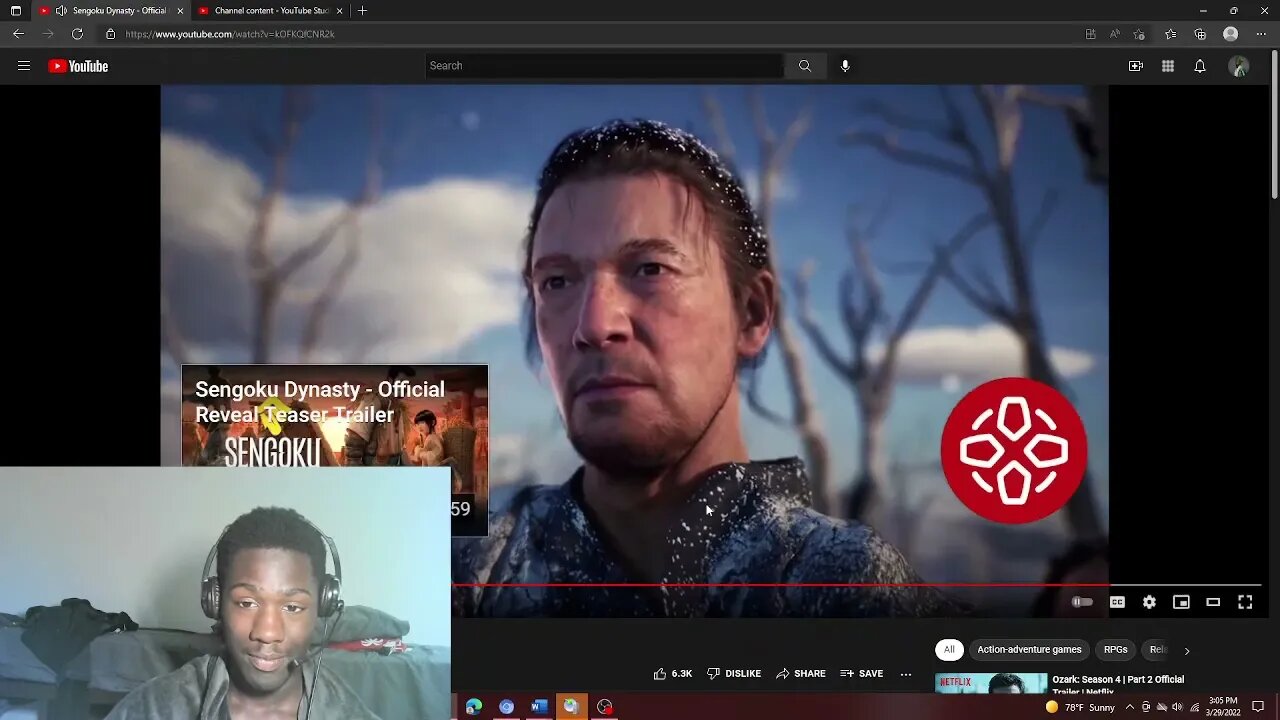Open Edge settings and more menu
Viewport: 1280px width, 720px height.
click(1261, 34)
